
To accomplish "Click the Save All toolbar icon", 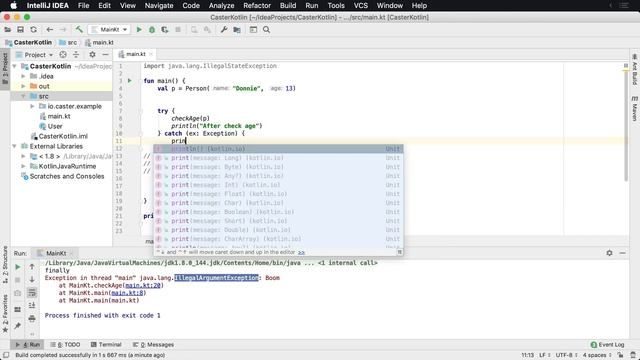I will click(20, 30).
